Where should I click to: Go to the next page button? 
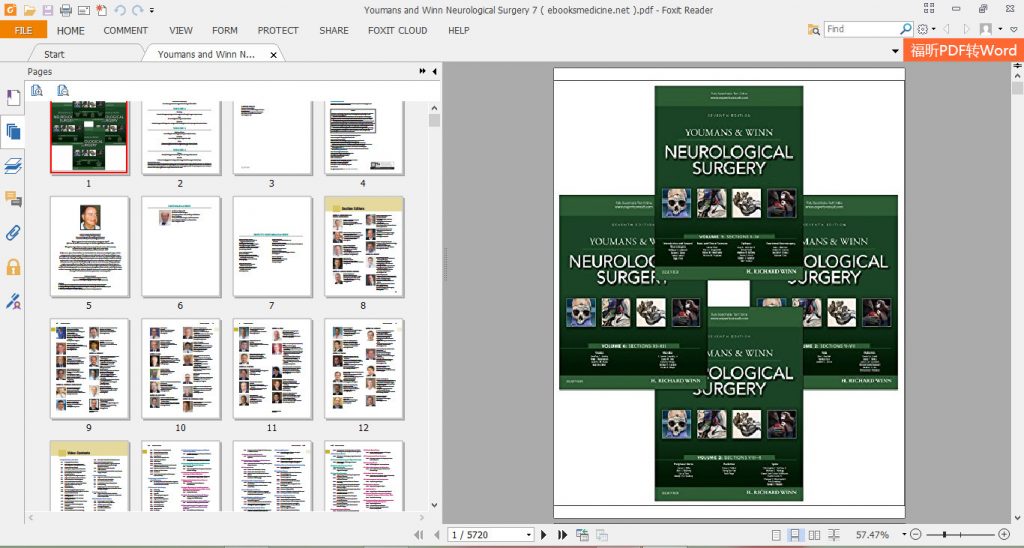pos(543,534)
